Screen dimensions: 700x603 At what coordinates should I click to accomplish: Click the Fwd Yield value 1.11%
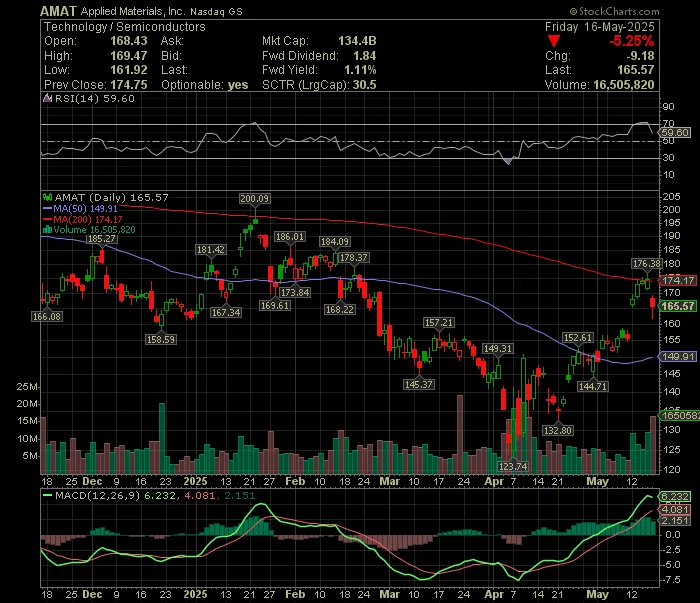360,70
